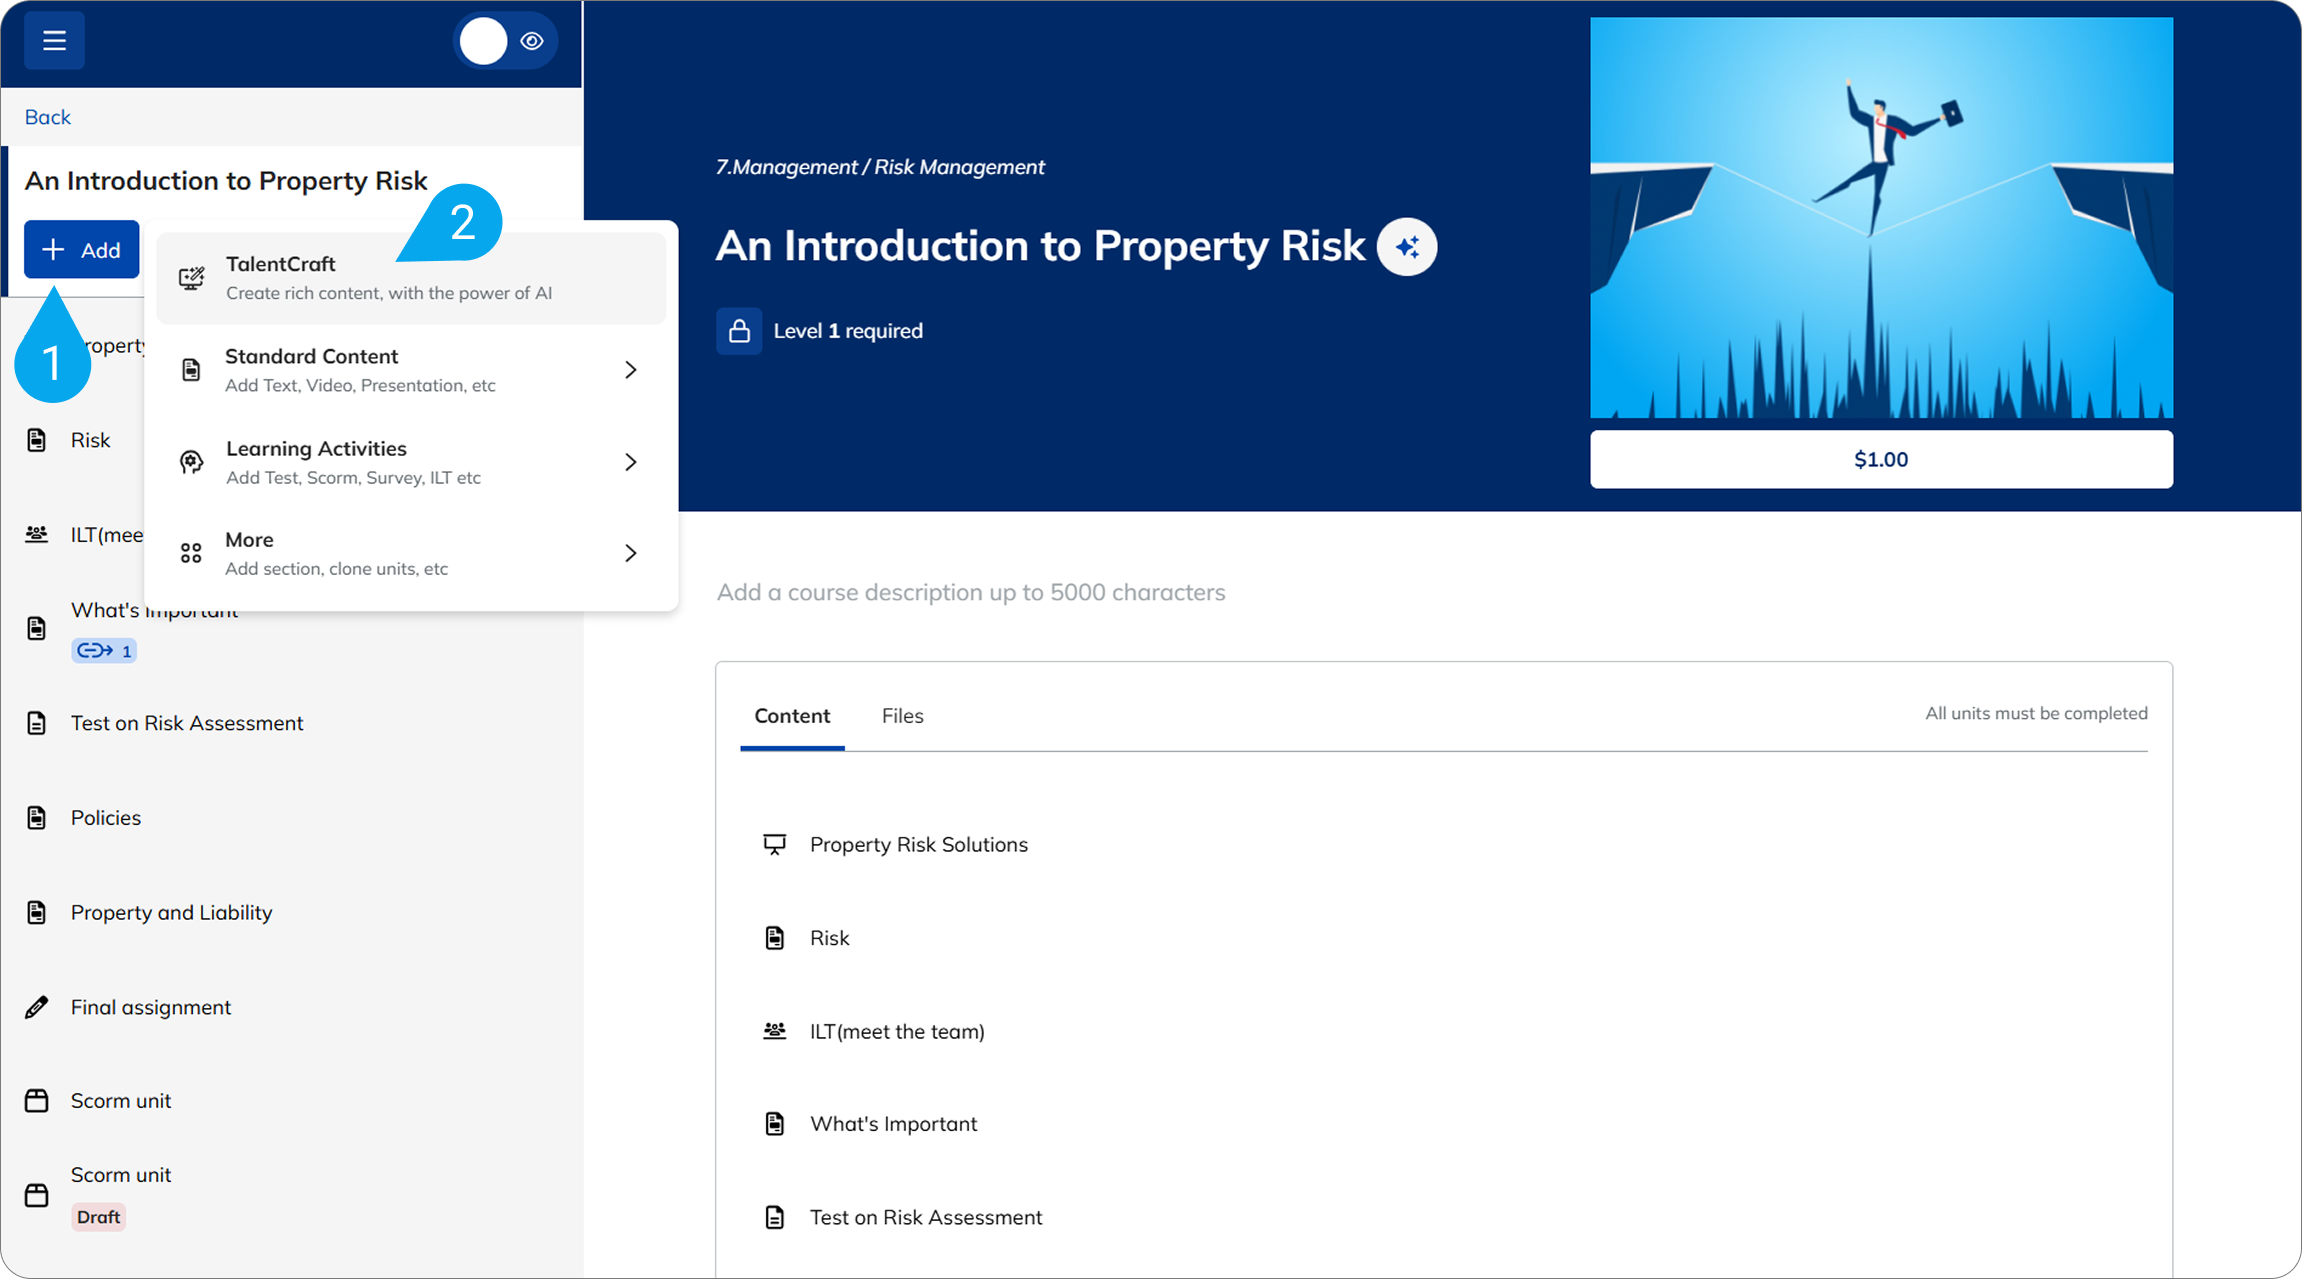Toggle the learner preview eye switch
This screenshot has width=2302, height=1279.
click(x=506, y=41)
